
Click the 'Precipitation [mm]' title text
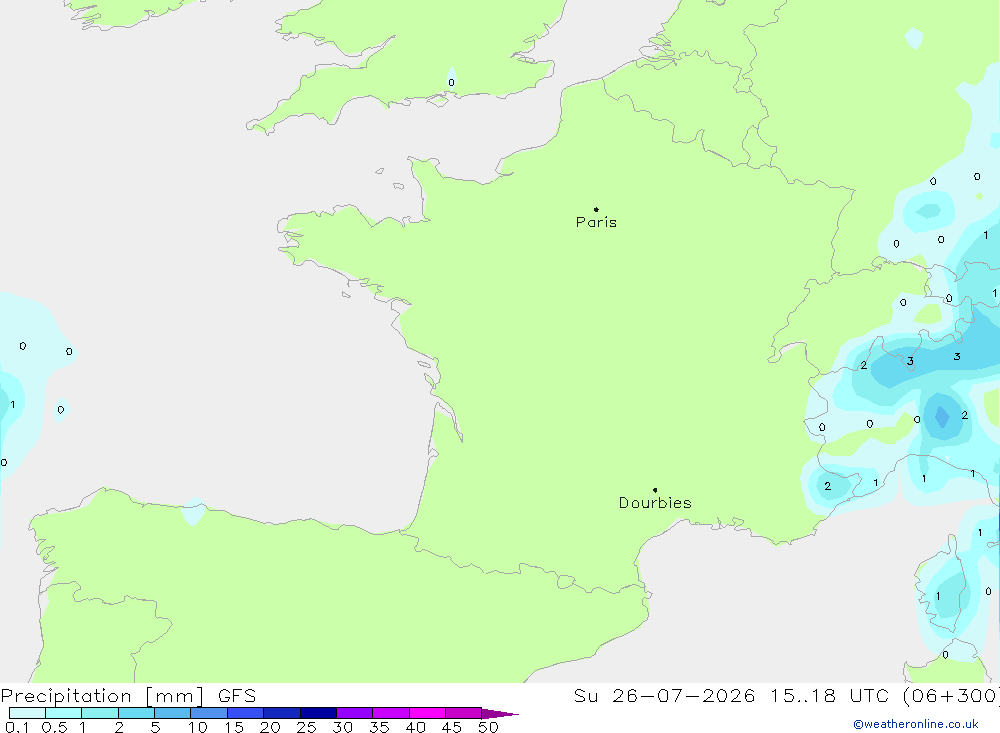[102, 695]
